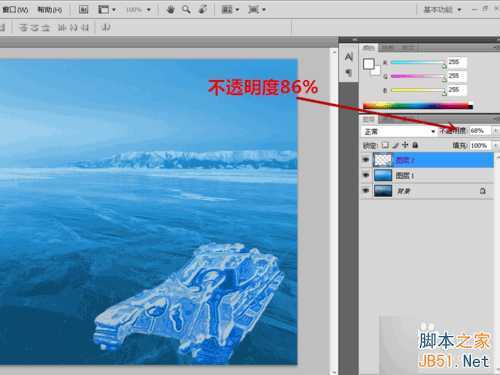Click the lock icon on 背景 layer
The width and height of the screenshot is (500, 375).
tap(483, 191)
